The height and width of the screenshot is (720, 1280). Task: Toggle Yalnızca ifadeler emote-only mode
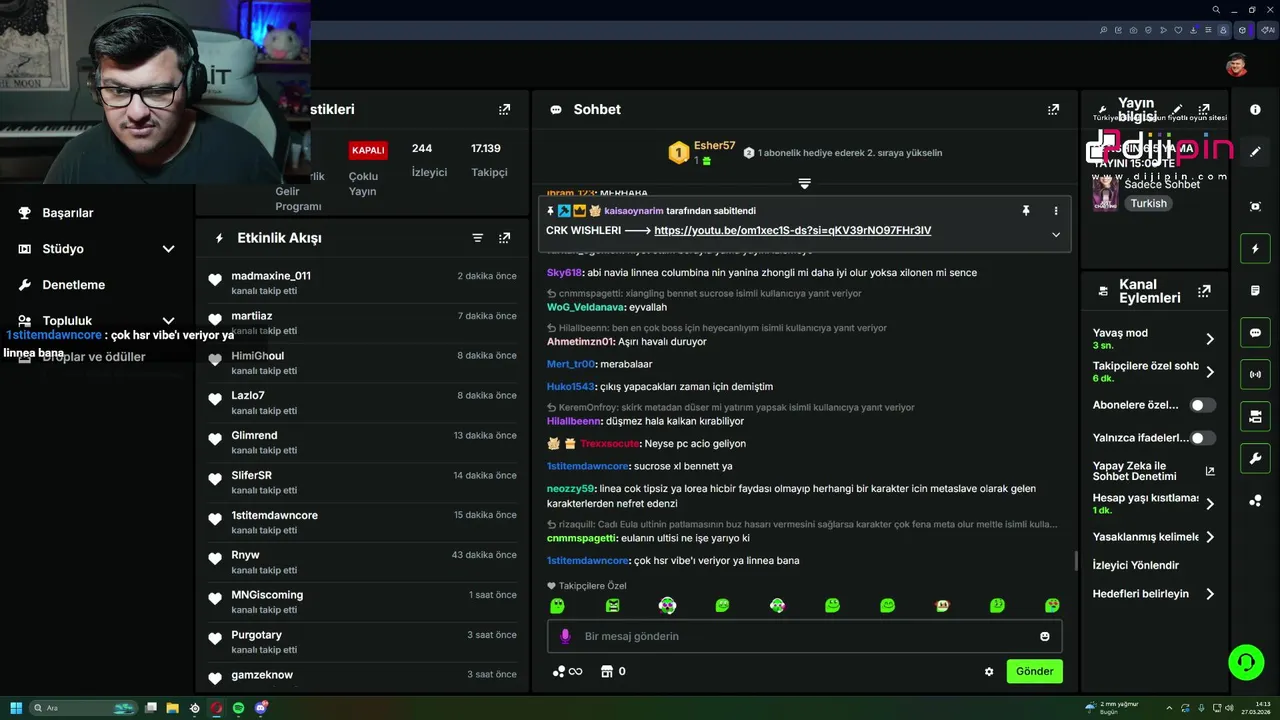(x=1203, y=438)
